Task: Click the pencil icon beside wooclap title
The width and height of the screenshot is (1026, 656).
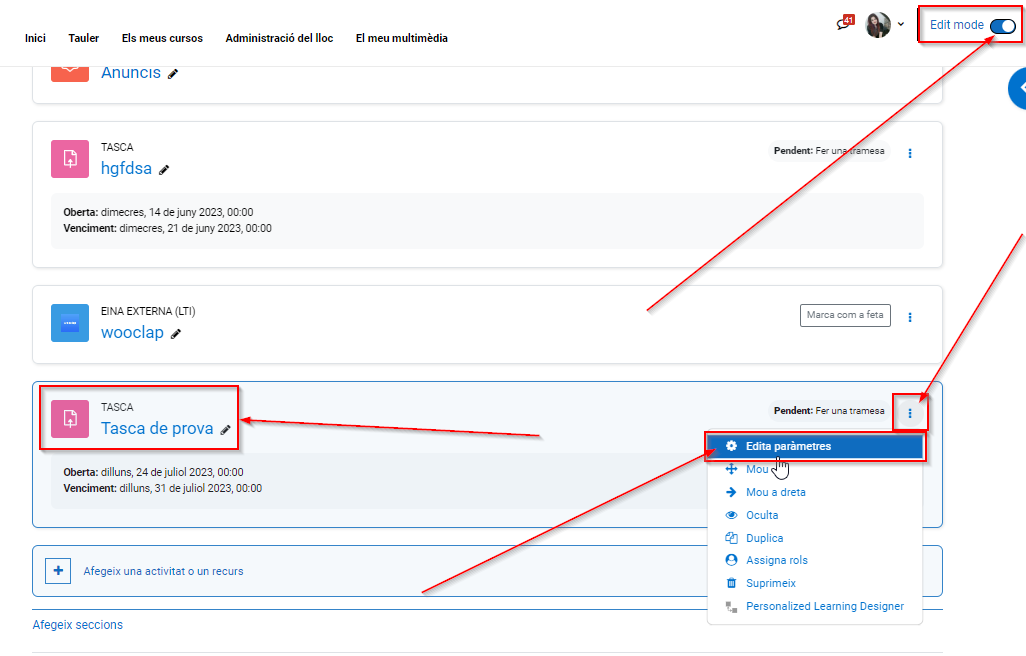Action: click(176, 334)
